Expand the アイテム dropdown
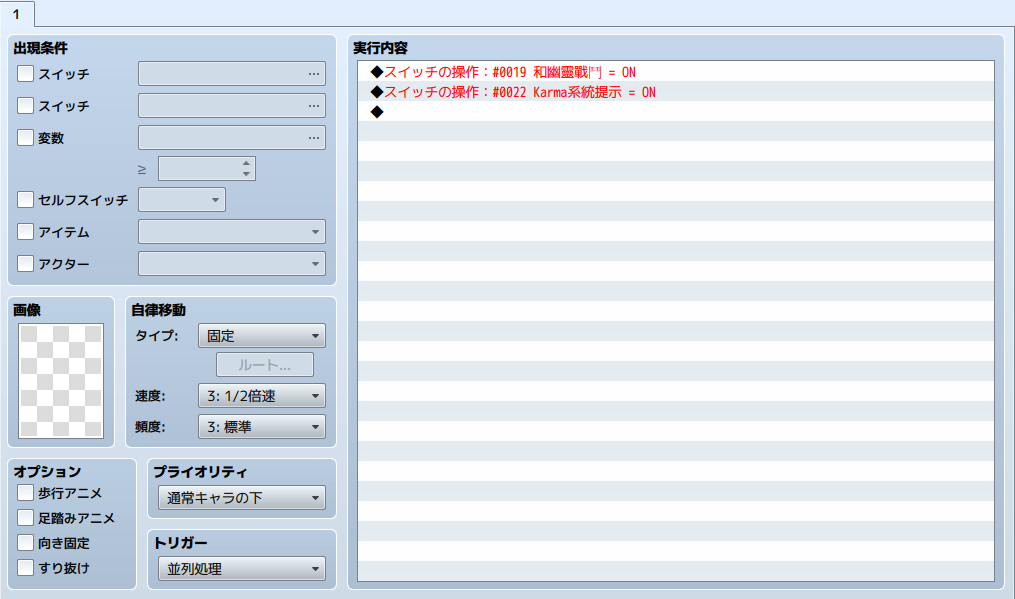This screenshot has height=599, width=1015. 232,231
